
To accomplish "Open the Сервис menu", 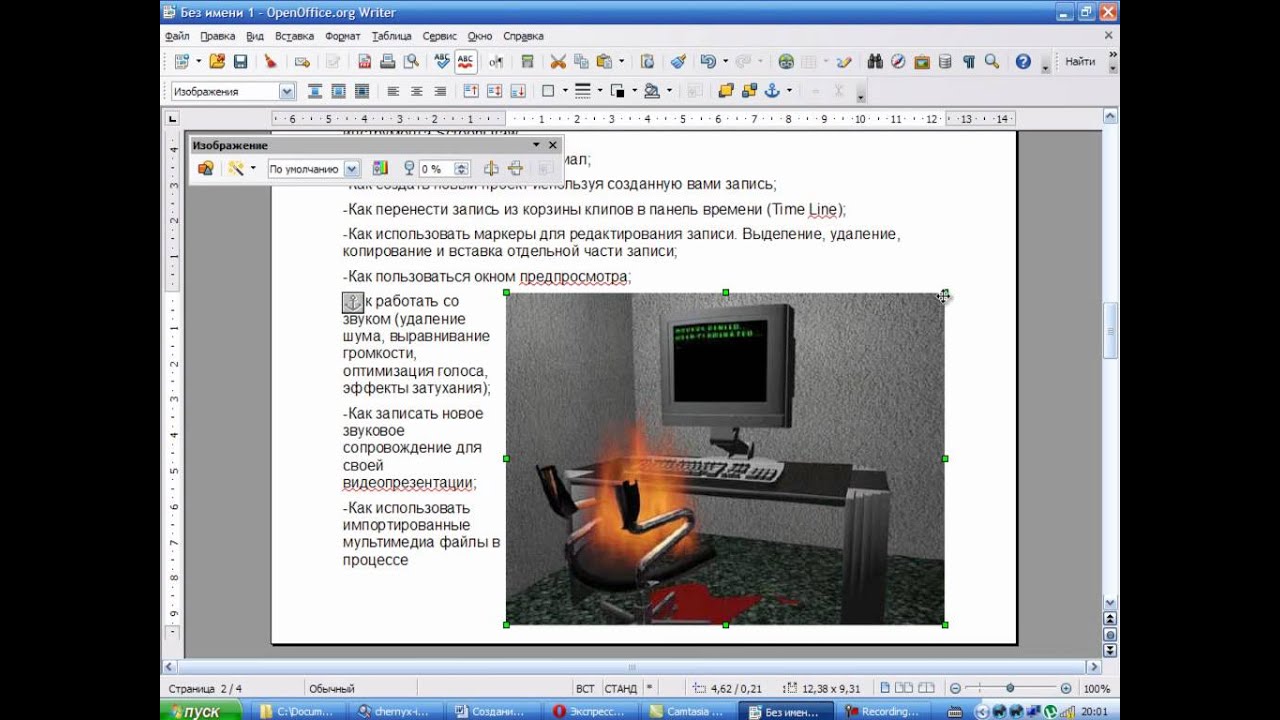I will click(439, 36).
